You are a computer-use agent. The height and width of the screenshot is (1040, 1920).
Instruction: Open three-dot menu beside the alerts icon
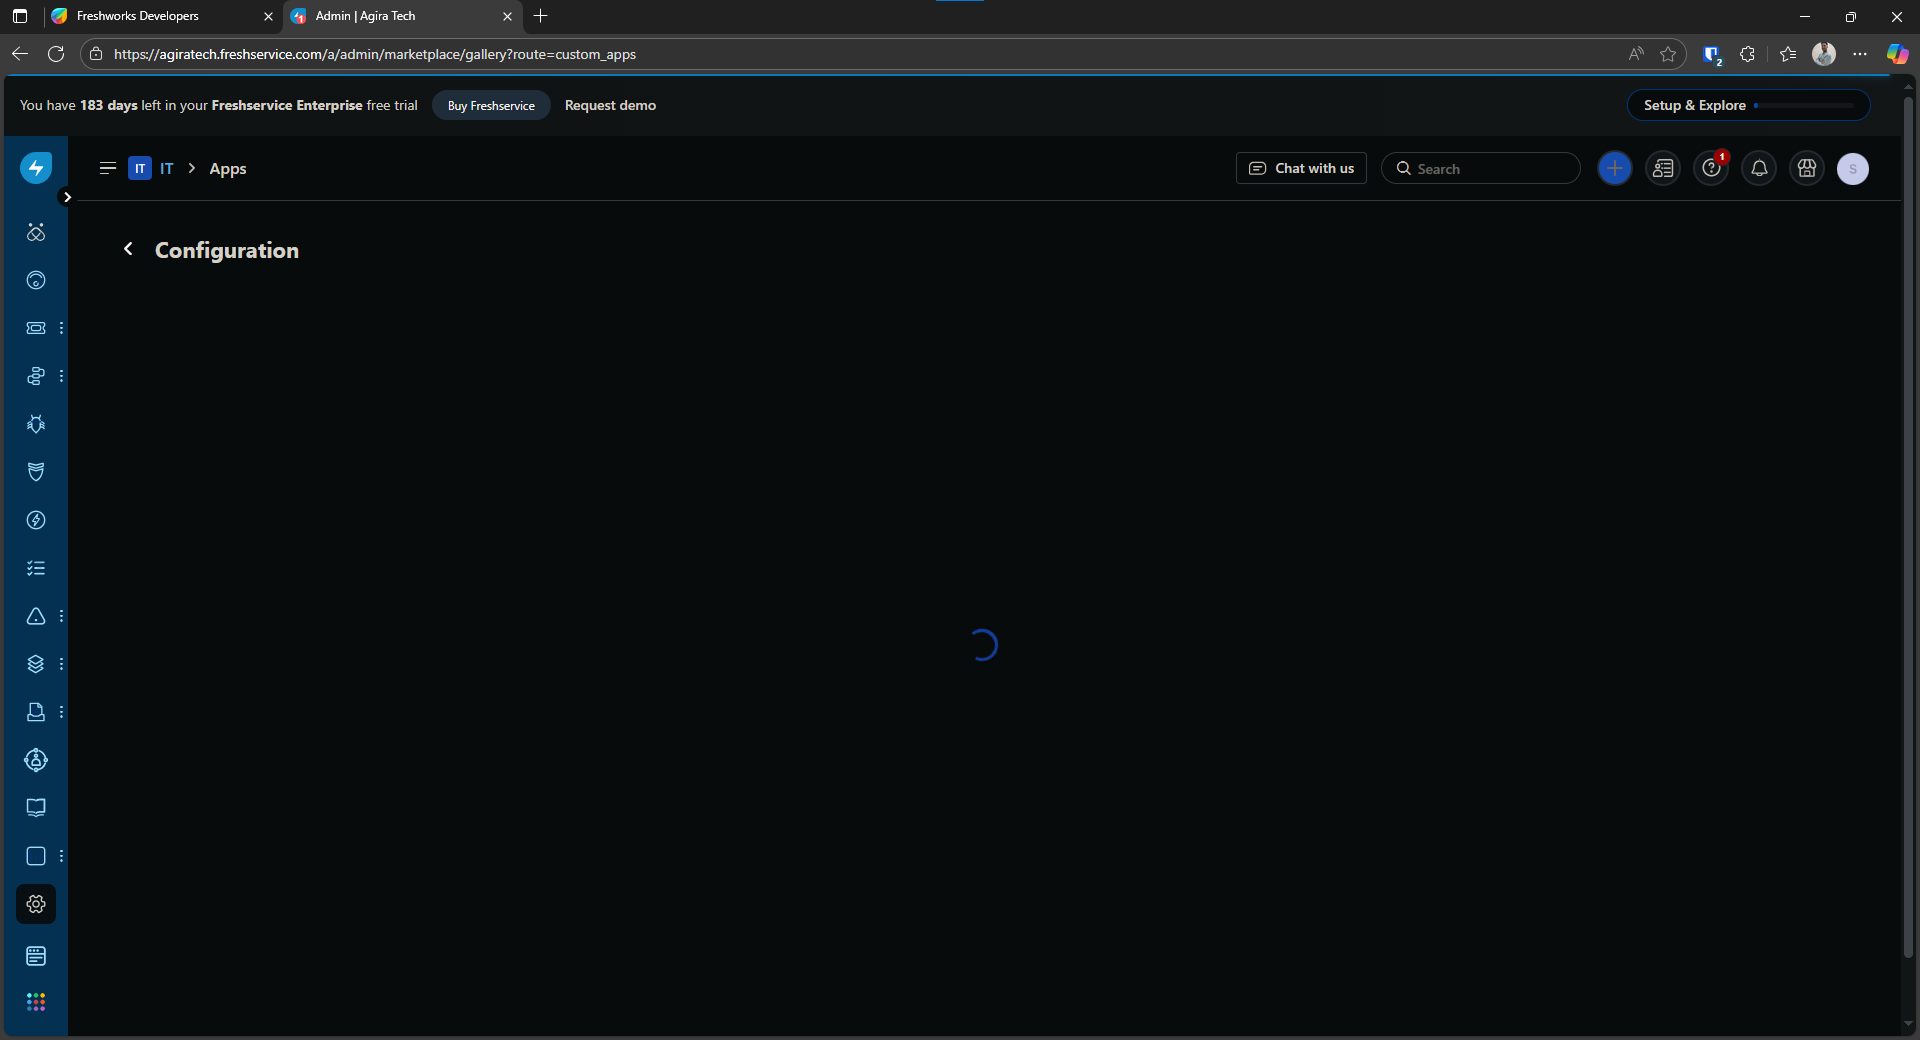coord(62,616)
